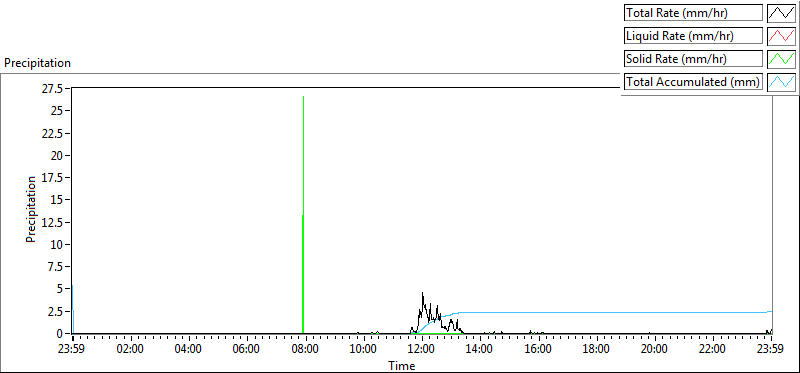
Task: Click the right 23:59 time label
Action: click(x=771, y=350)
